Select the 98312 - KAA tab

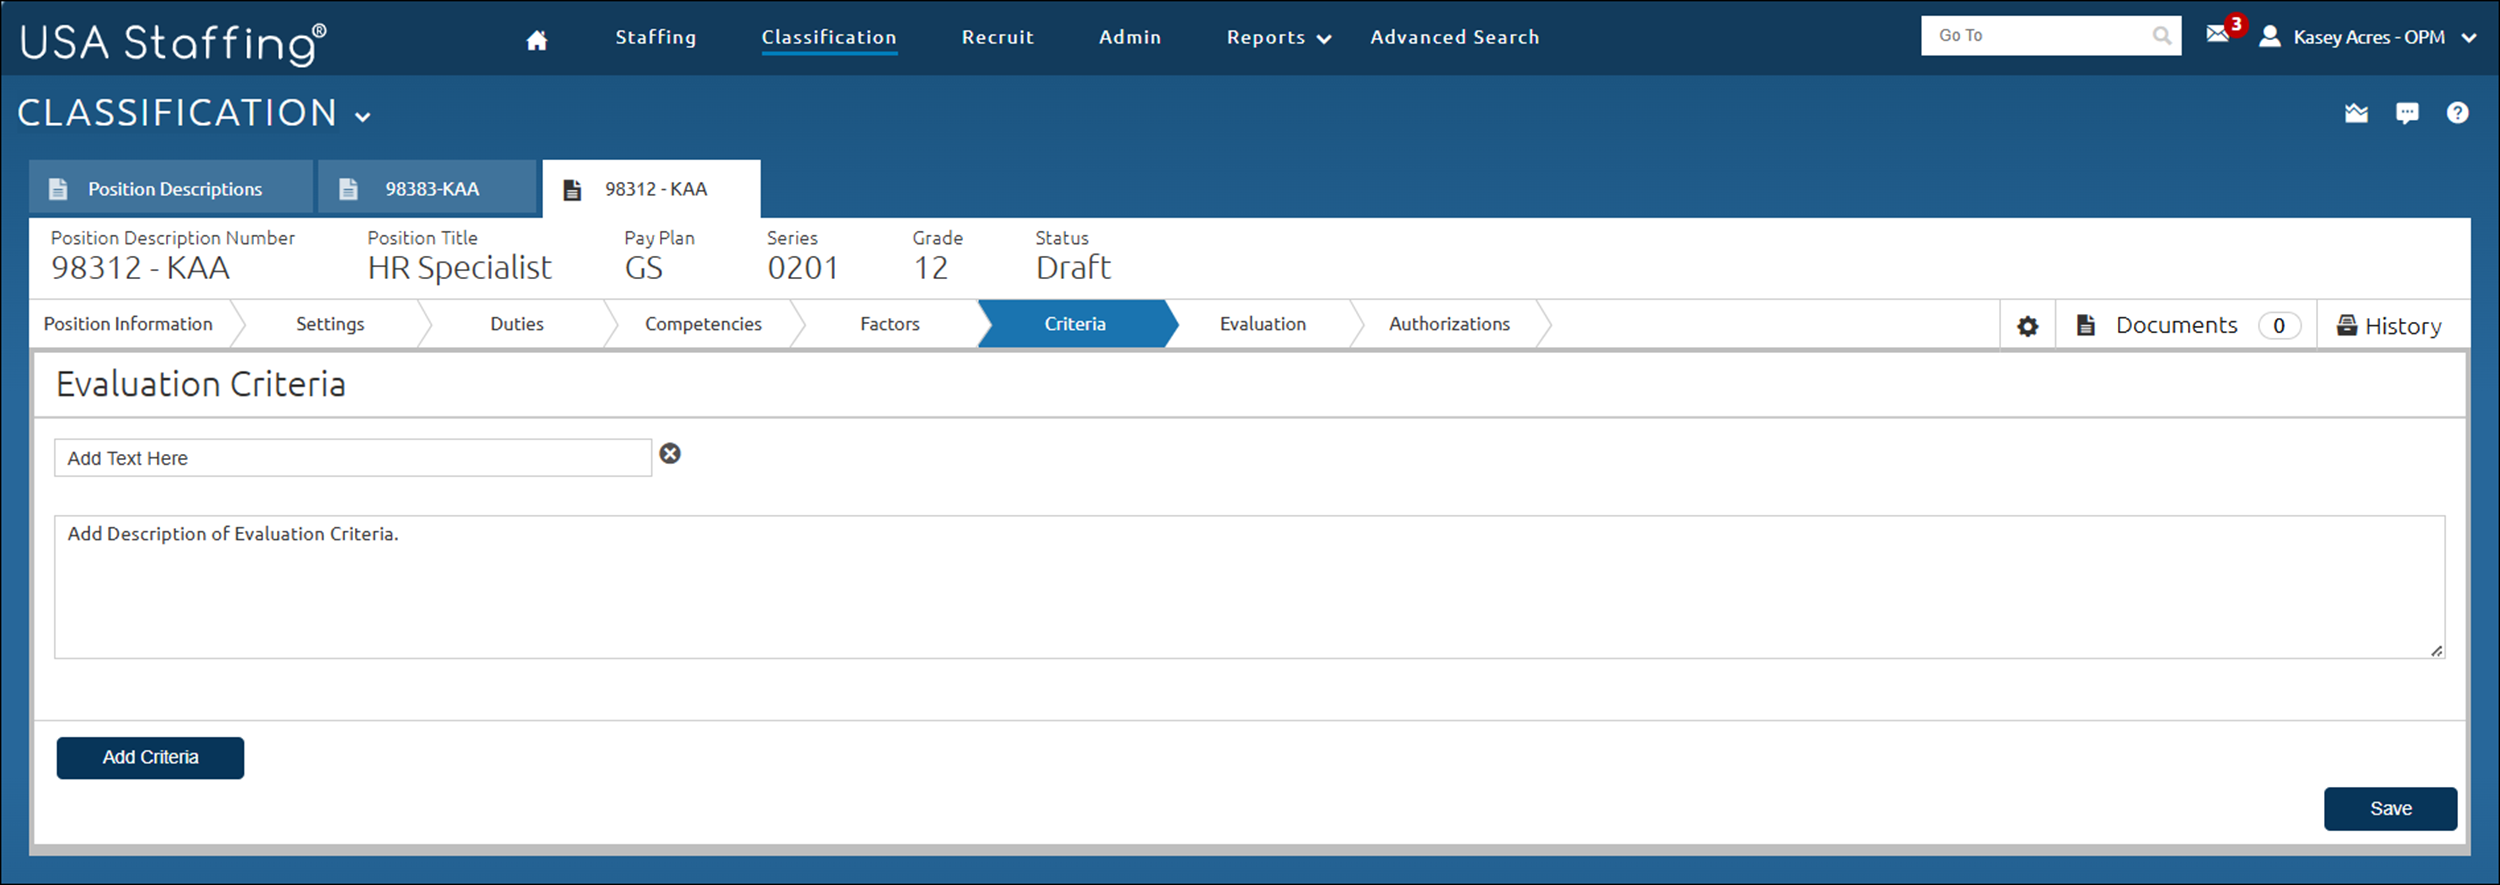pos(651,189)
